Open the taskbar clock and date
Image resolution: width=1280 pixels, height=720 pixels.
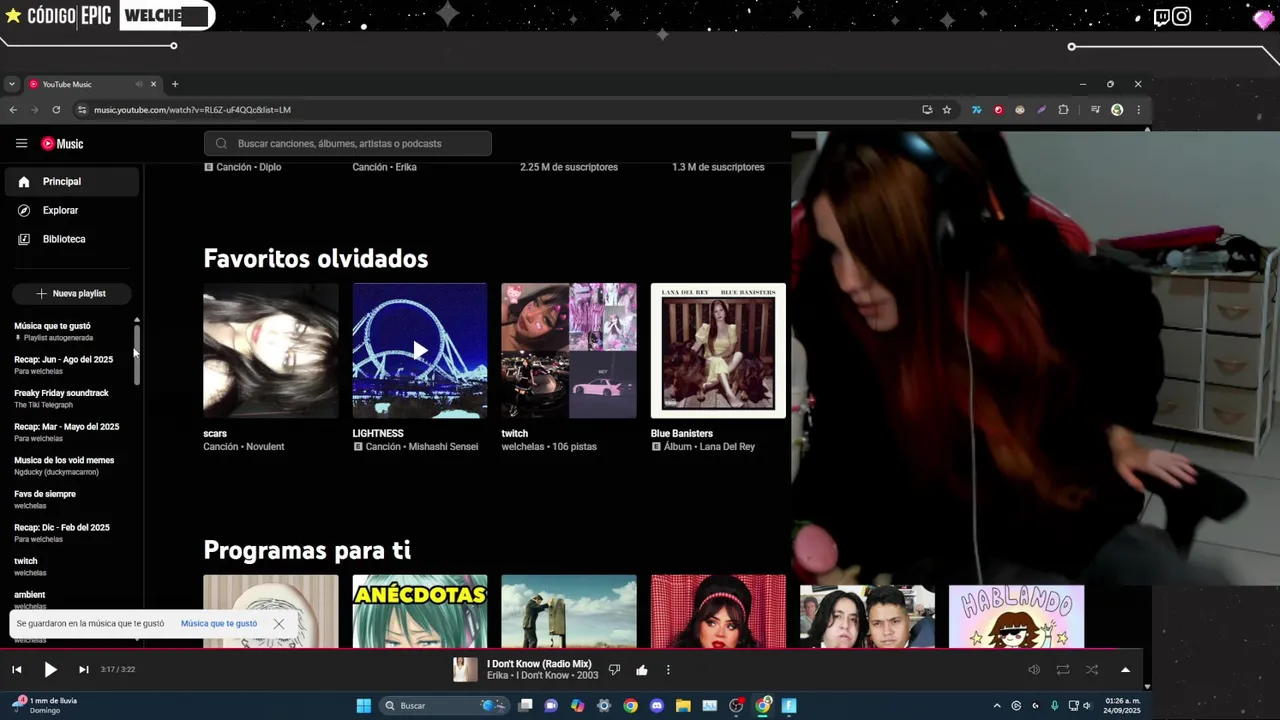click(x=1122, y=706)
